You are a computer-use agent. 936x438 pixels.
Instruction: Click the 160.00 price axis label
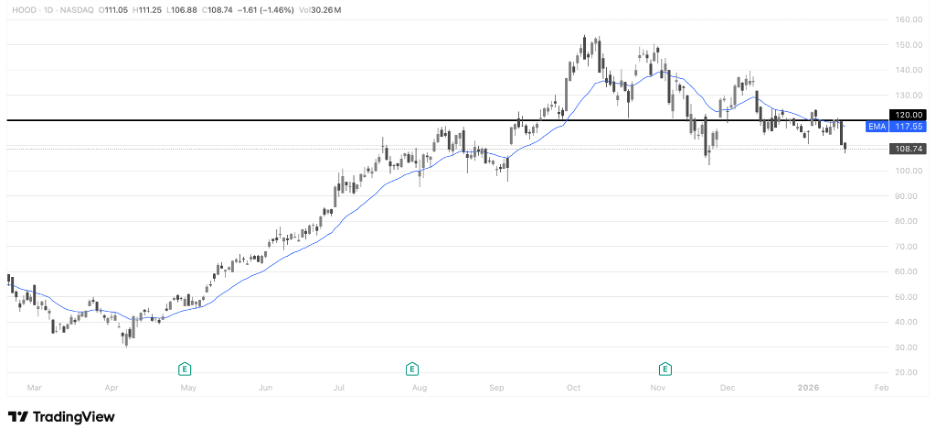[907, 20]
